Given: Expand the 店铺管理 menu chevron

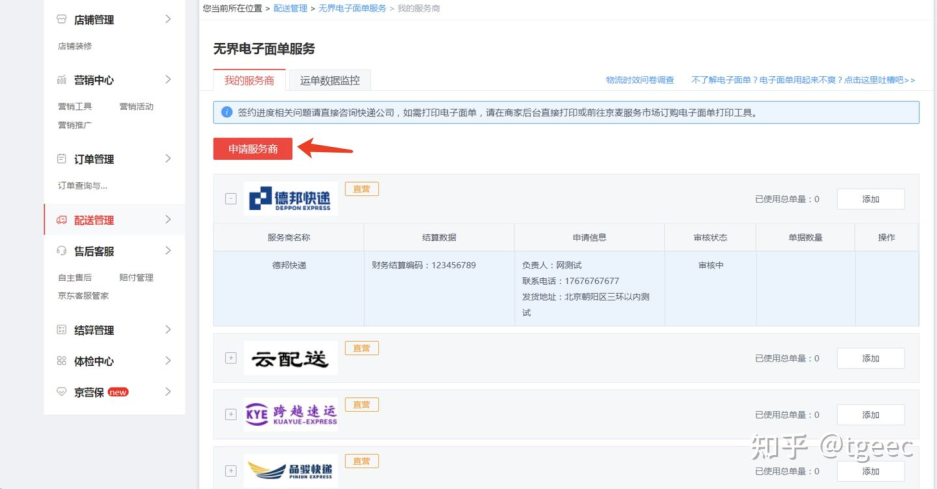Looking at the screenshot, I should coord(167,19).
